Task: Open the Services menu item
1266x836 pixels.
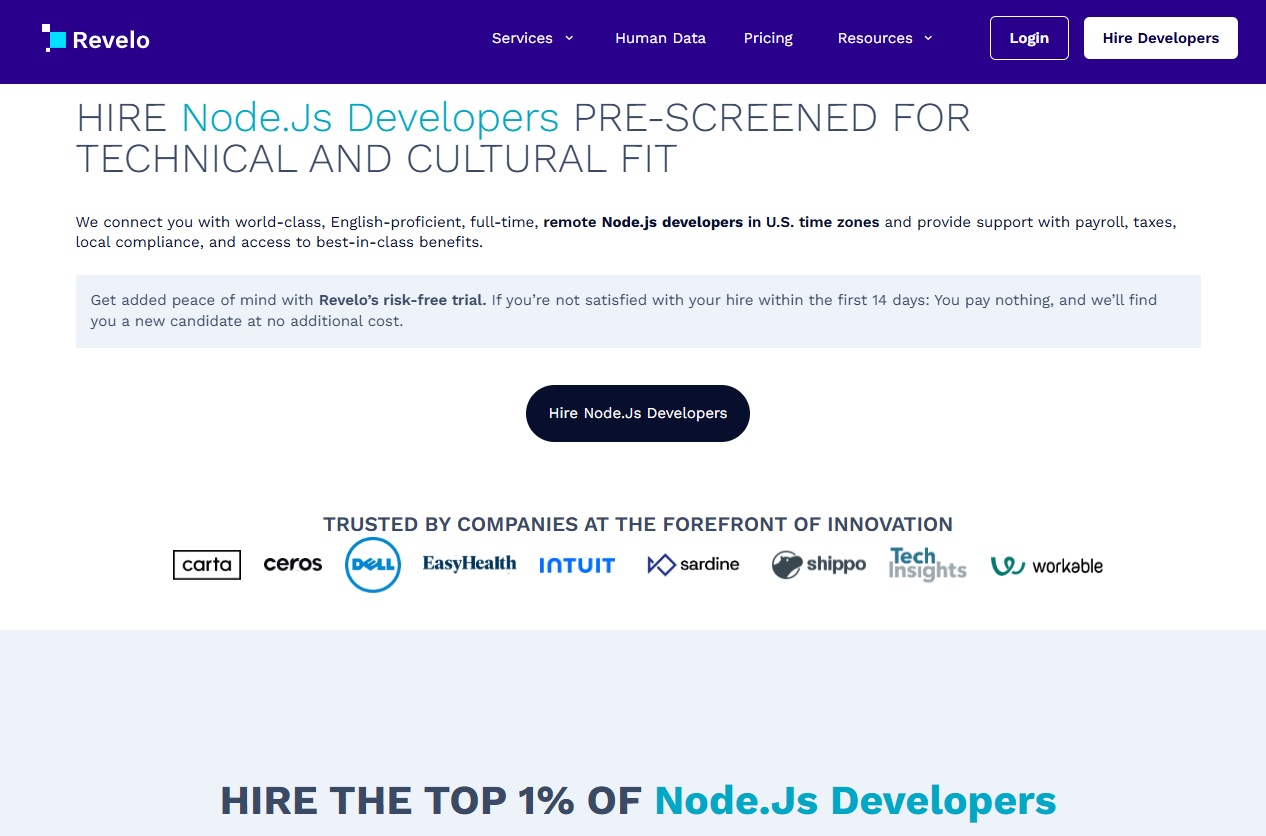Action: coord(522,38)
